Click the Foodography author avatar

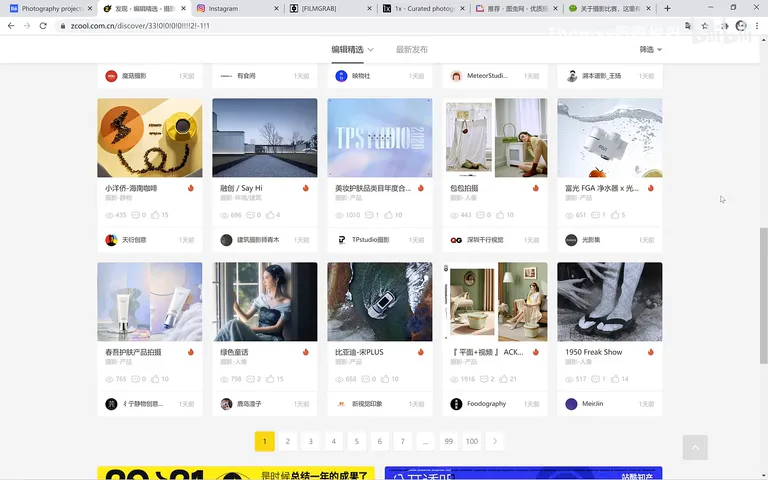click(456, 404)
